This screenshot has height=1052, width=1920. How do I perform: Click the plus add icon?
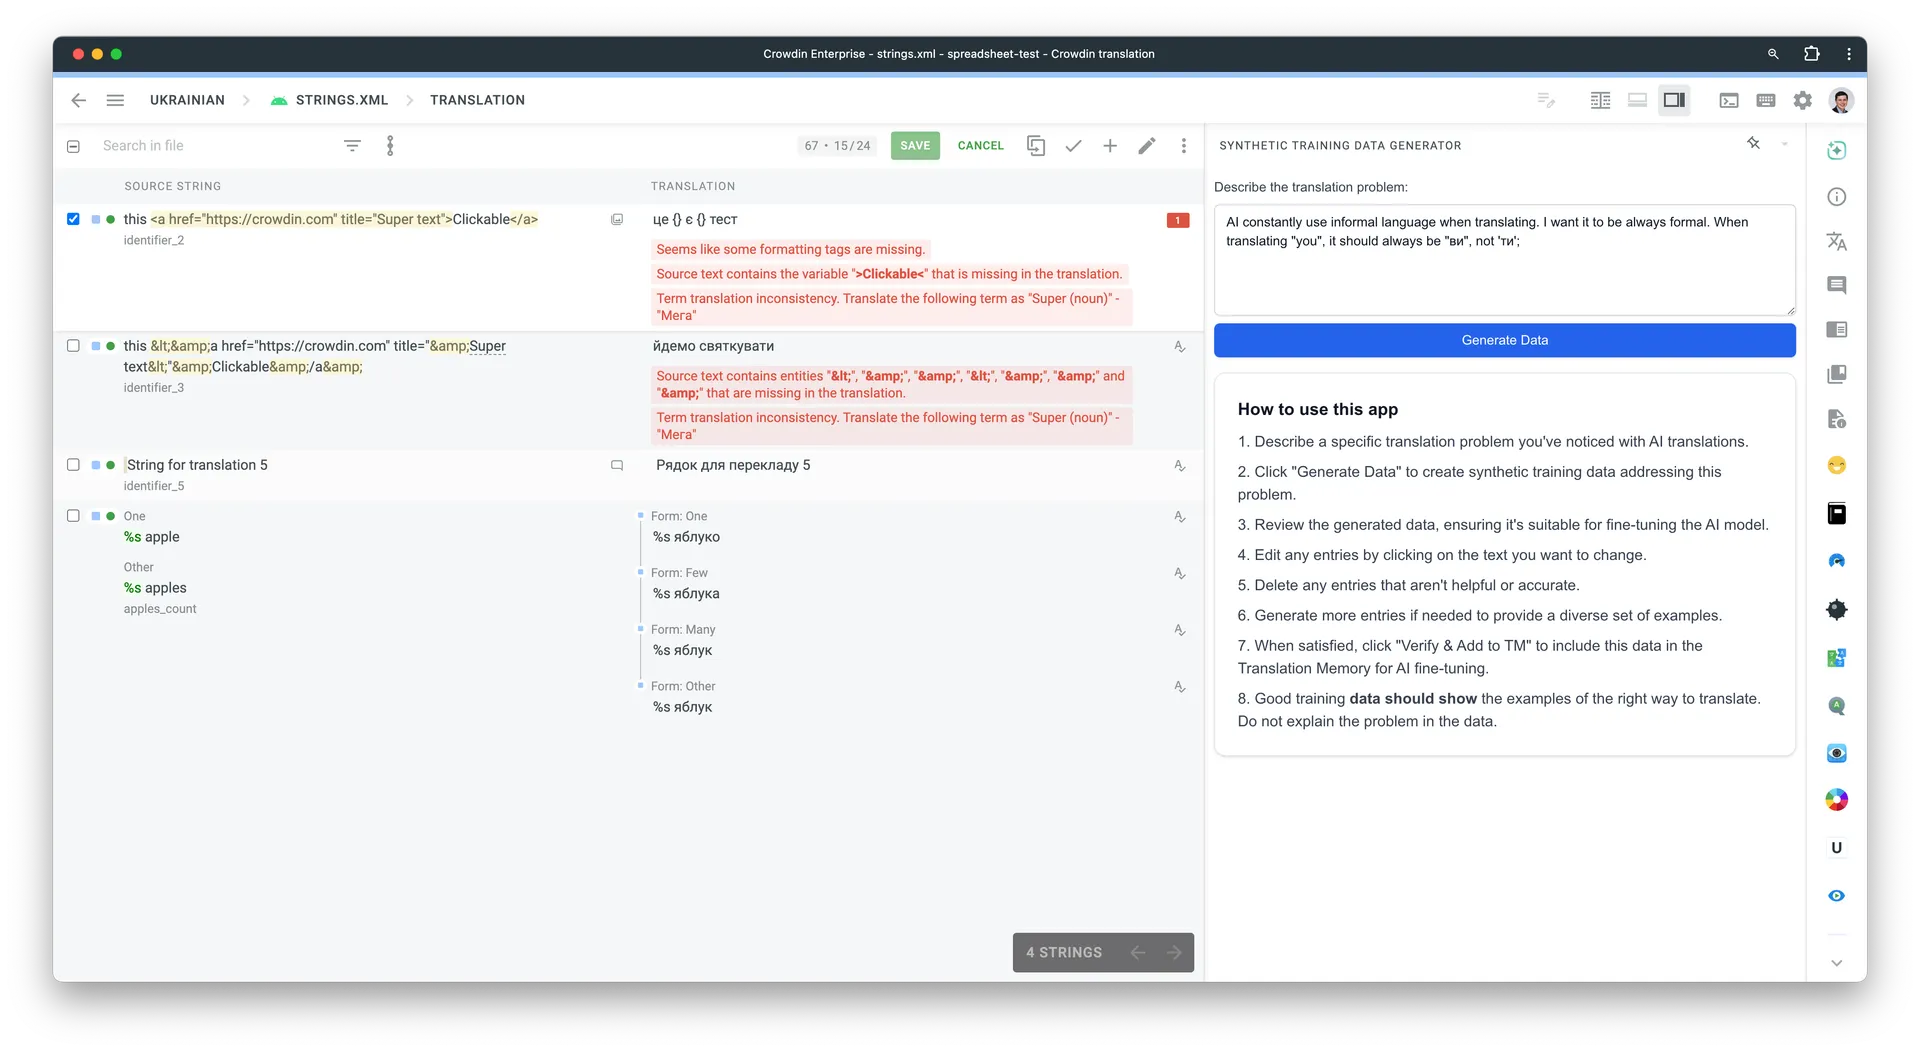click(1110, 146)
